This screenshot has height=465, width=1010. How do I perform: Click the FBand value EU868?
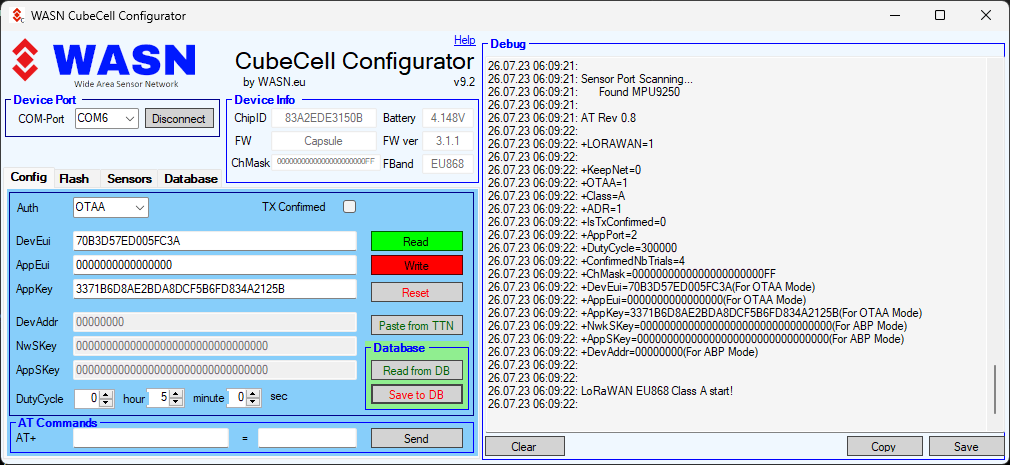coord(448,164)
